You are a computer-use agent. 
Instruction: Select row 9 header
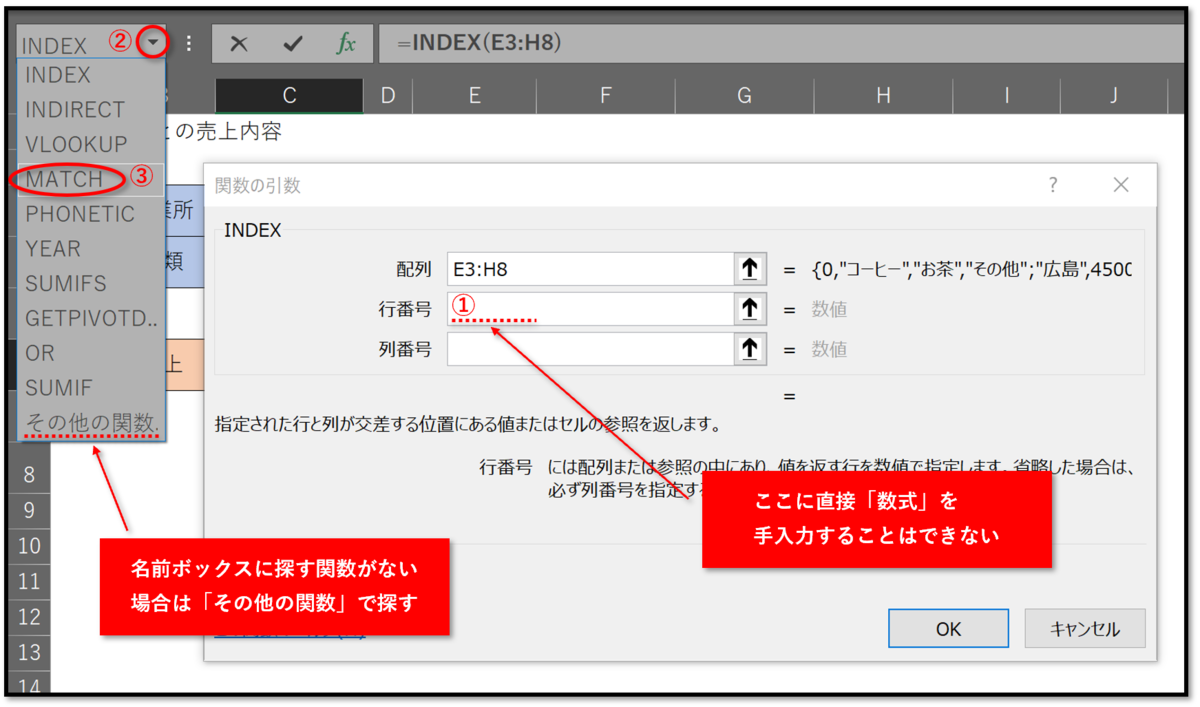pos(29,510)
